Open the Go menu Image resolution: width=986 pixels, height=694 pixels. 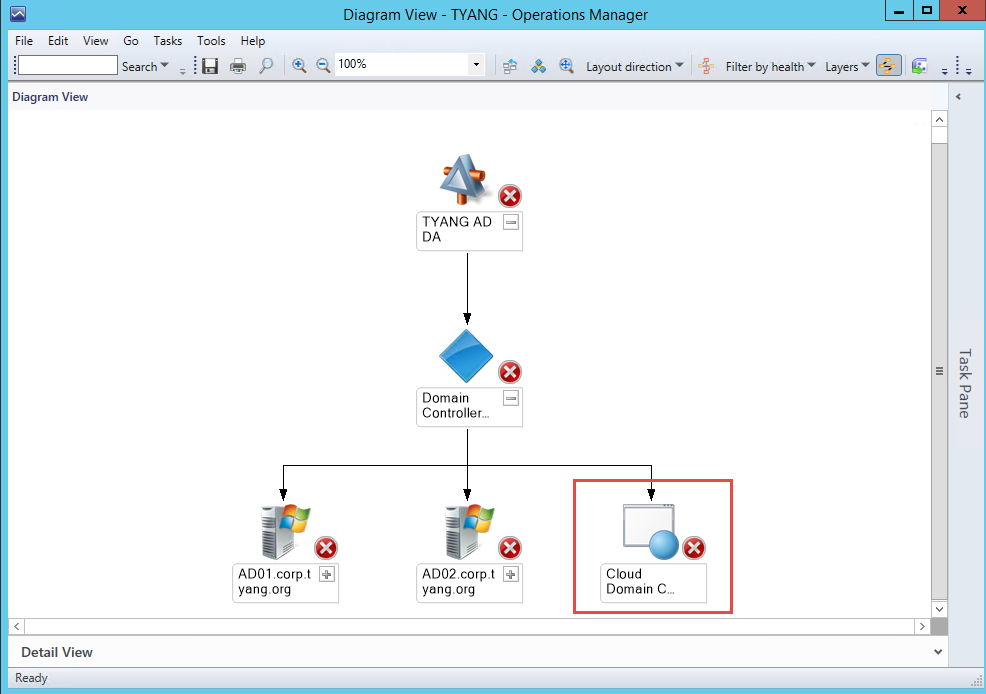[131, 41]
